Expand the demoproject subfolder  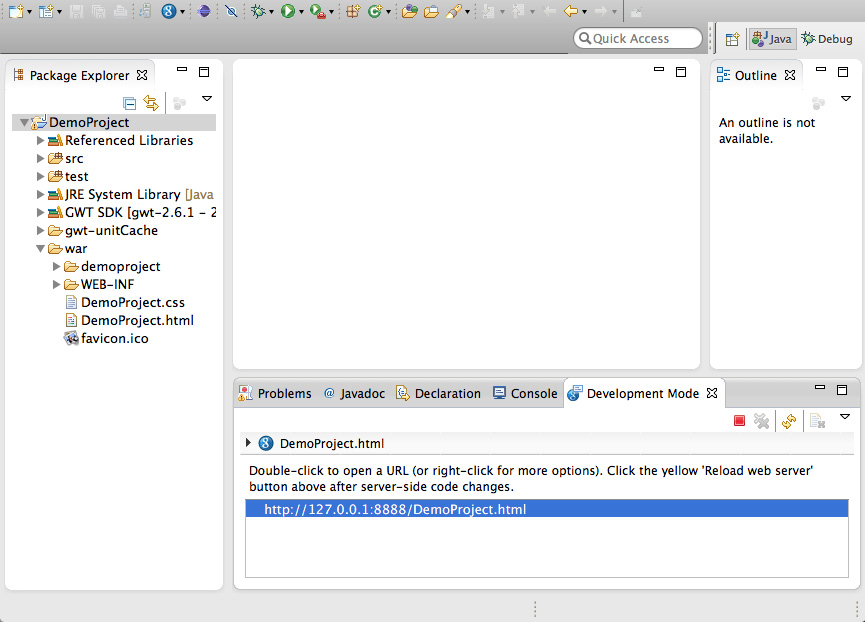pos(56,266)
